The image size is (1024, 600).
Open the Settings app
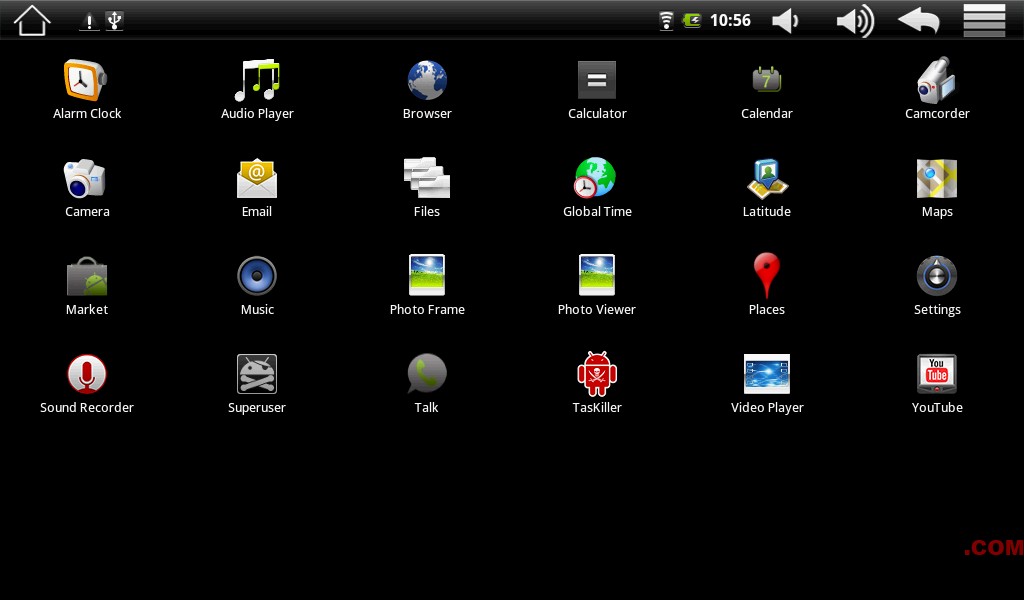pos(936,276)
